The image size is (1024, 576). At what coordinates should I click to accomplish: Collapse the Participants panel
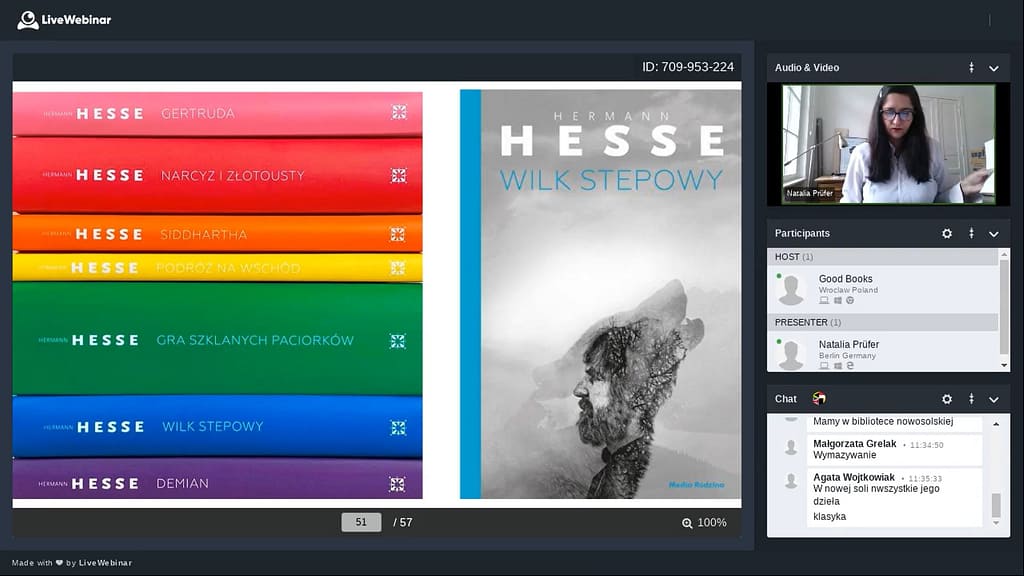(x=993, y=234)
